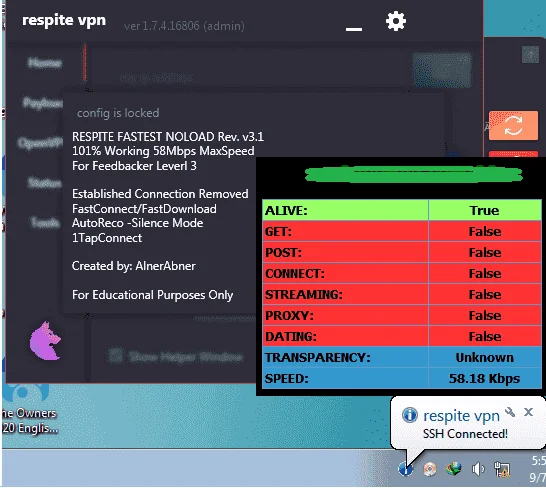Click the 'True' value in ALIVE row
The image size is (546, 488).
coord(484,210)
